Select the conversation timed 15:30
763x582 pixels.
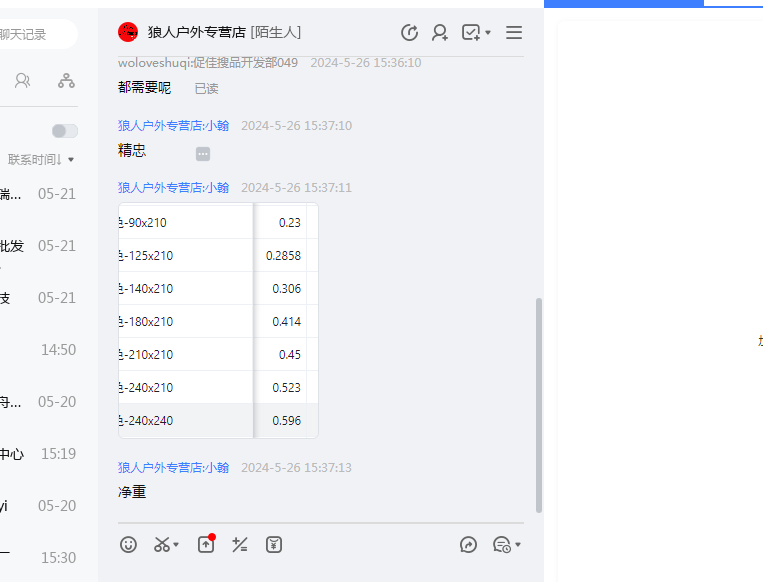(x=39, y=557)
